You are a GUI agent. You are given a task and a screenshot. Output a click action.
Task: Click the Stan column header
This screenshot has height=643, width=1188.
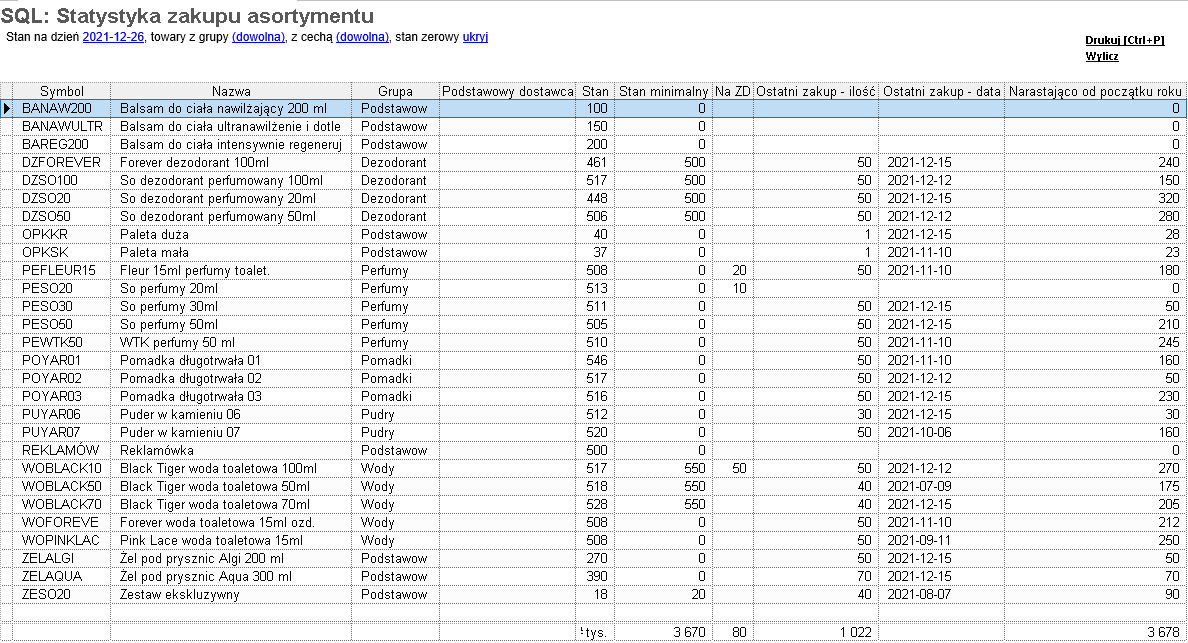click(x=596, y=91)
